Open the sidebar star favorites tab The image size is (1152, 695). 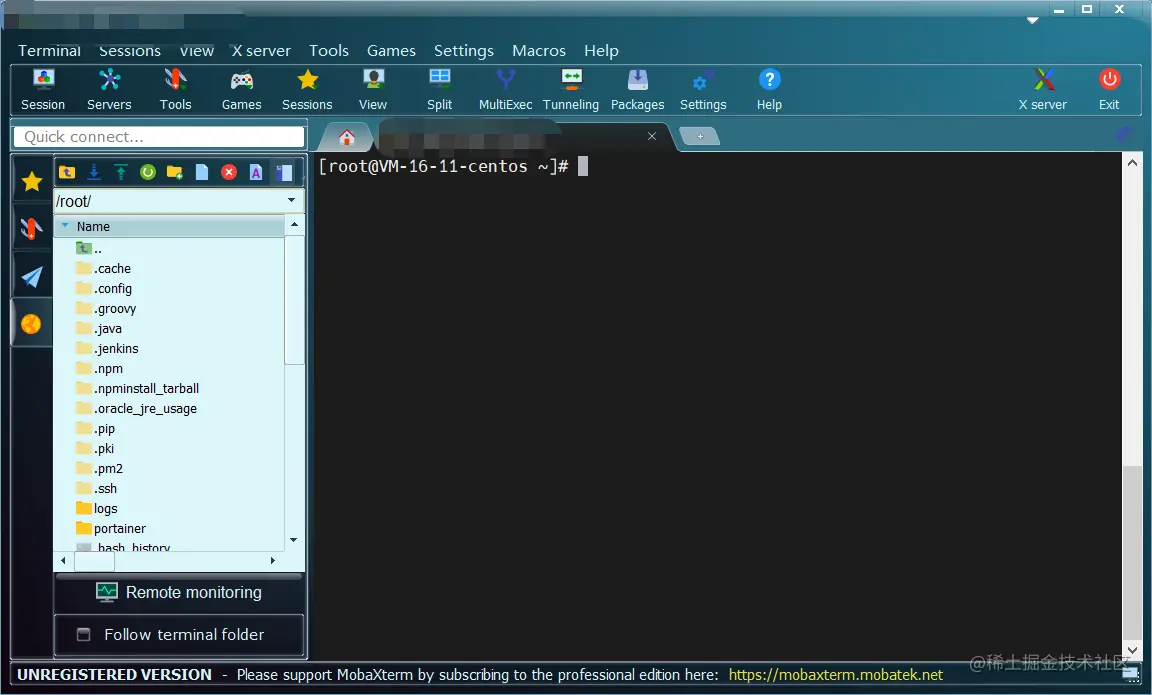[x=32, y=181]
